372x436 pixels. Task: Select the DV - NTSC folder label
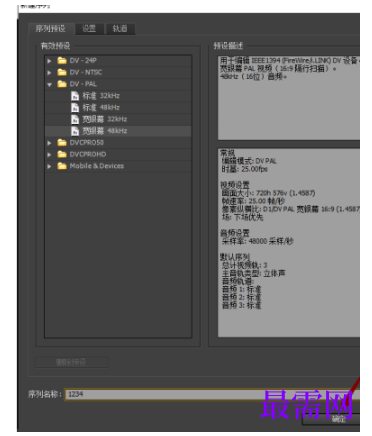[86, 72]
